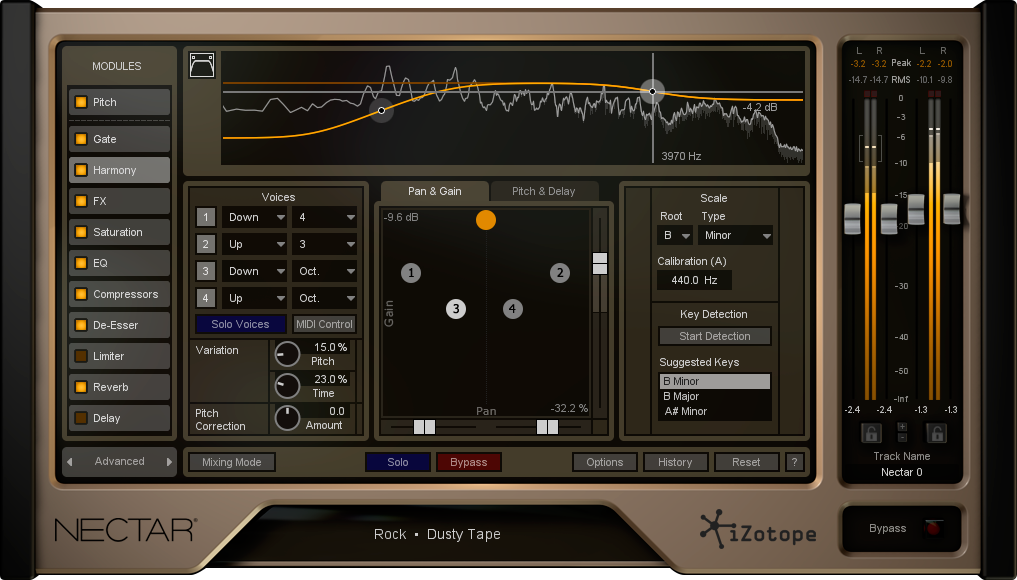Viewport: 1017px width, 580px height.
Task: Open the Compressors module
Action: coord(119,294)
